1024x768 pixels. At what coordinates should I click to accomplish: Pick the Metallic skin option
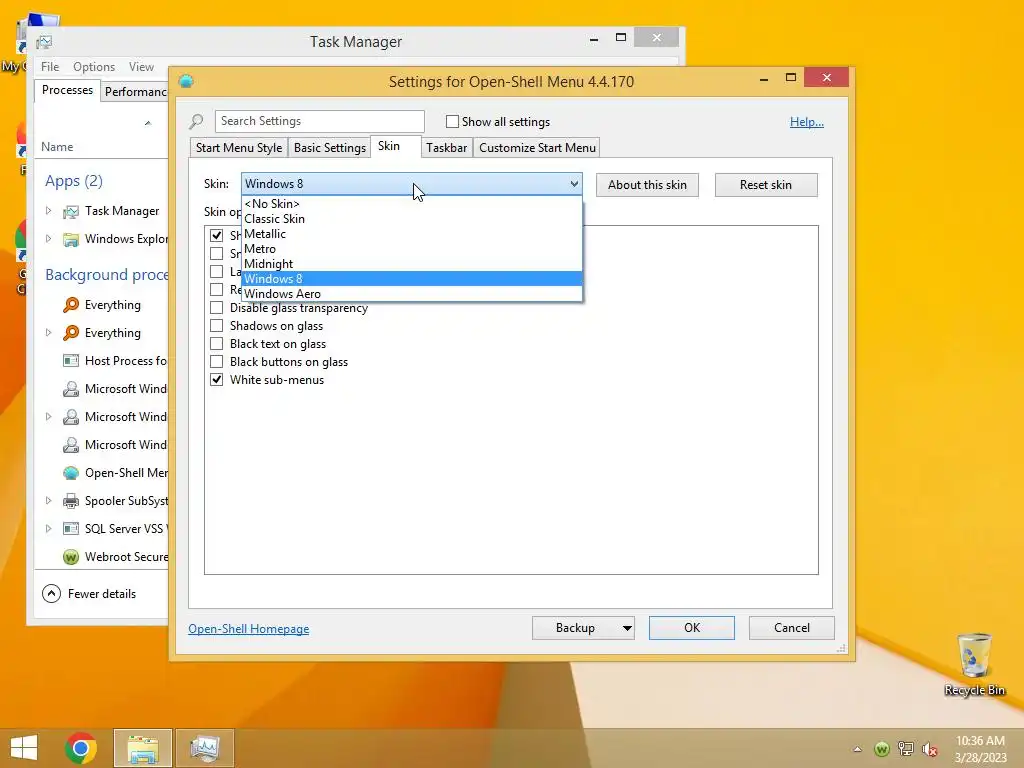[x=411, y=234]
